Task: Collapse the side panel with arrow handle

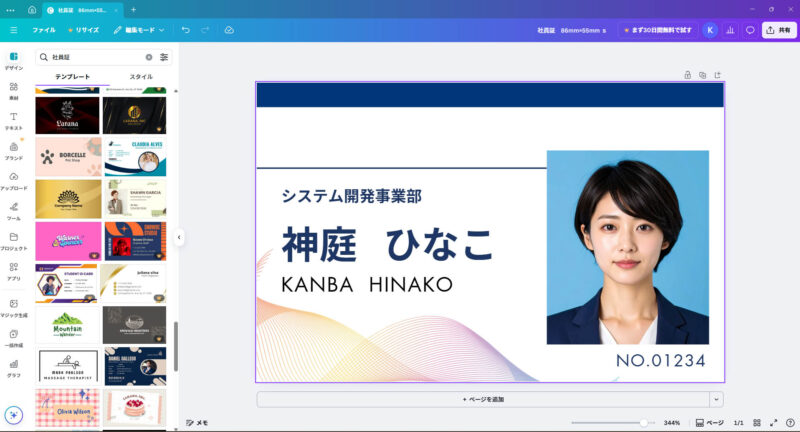Action: click(178, 237)
